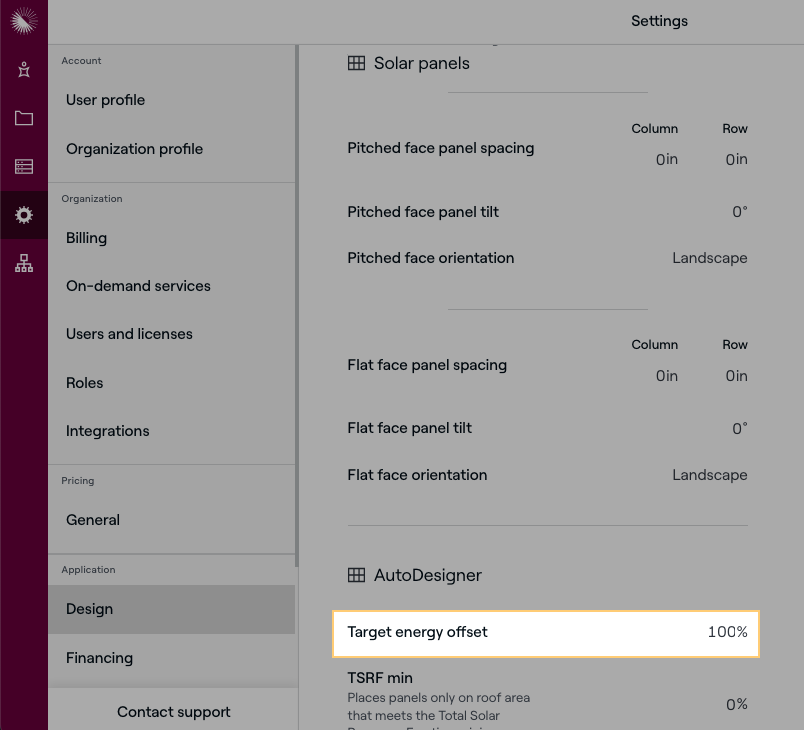Viewport: 804px width, 730px height.
Task: Click the Contact support button
Action: coord(174,712)
